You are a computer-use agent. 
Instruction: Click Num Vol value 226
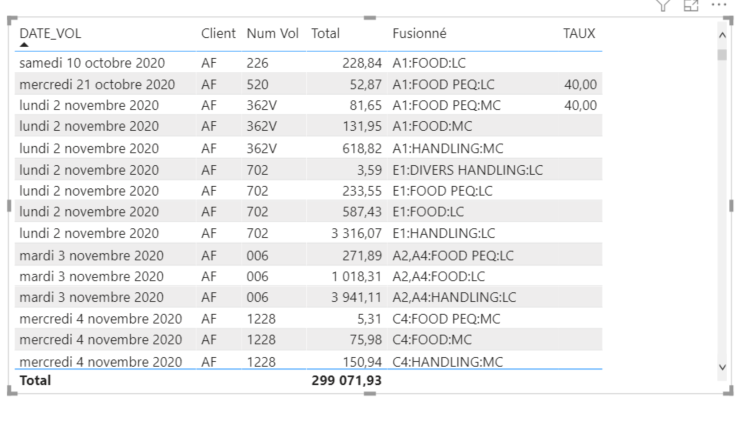point(258,63)
